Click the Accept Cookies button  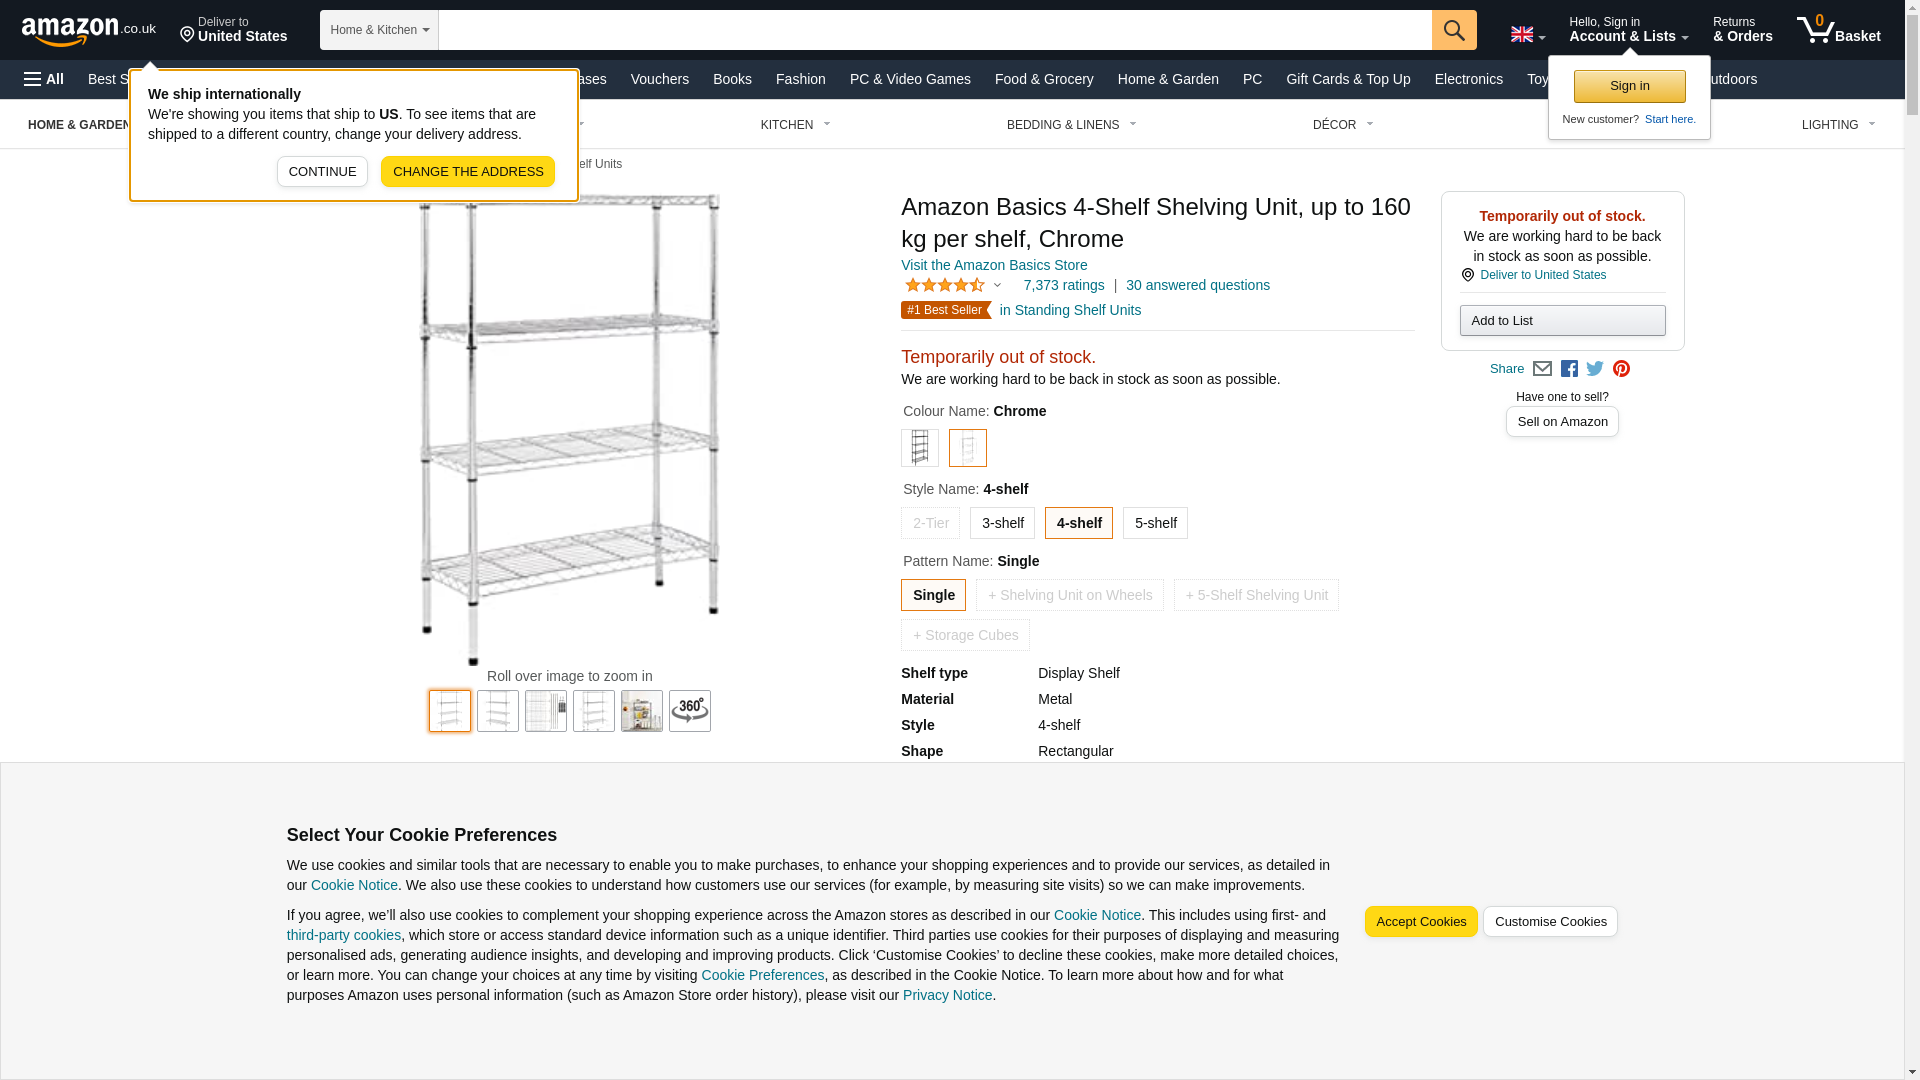point(1421,922)
